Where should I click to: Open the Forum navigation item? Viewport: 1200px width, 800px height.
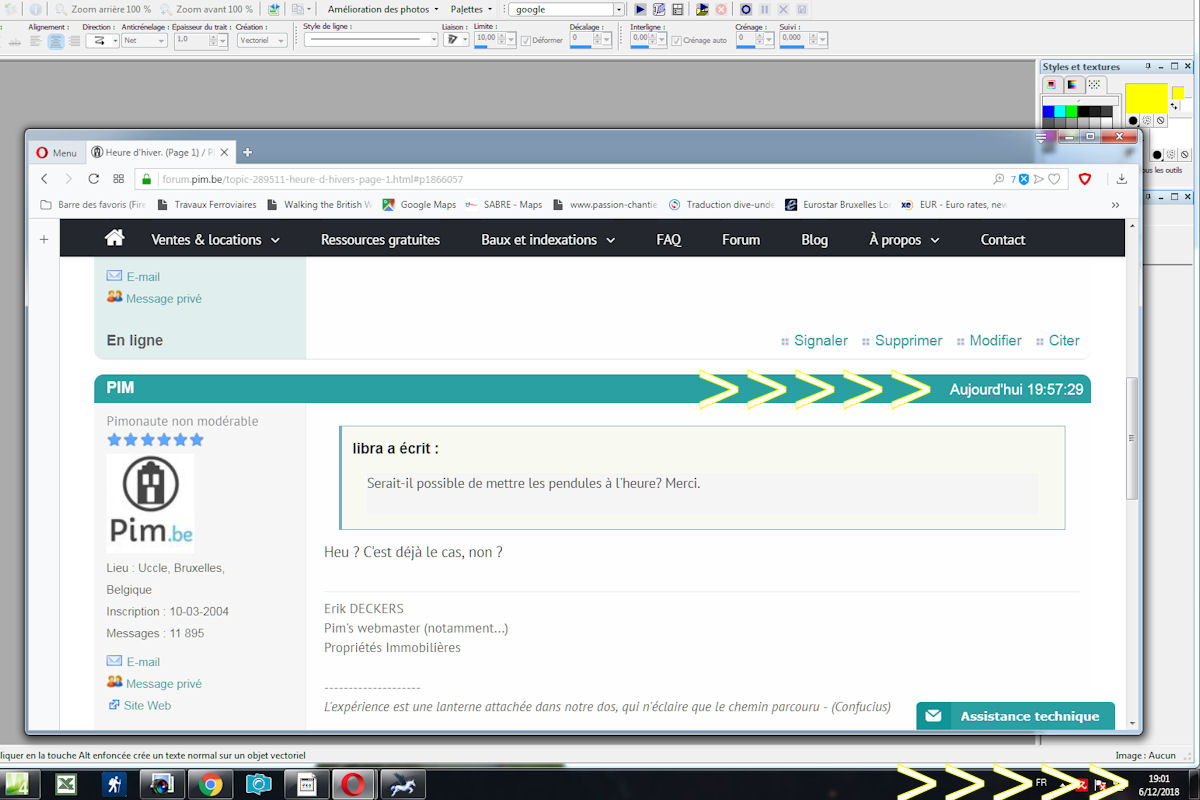[x=741, y=240]
